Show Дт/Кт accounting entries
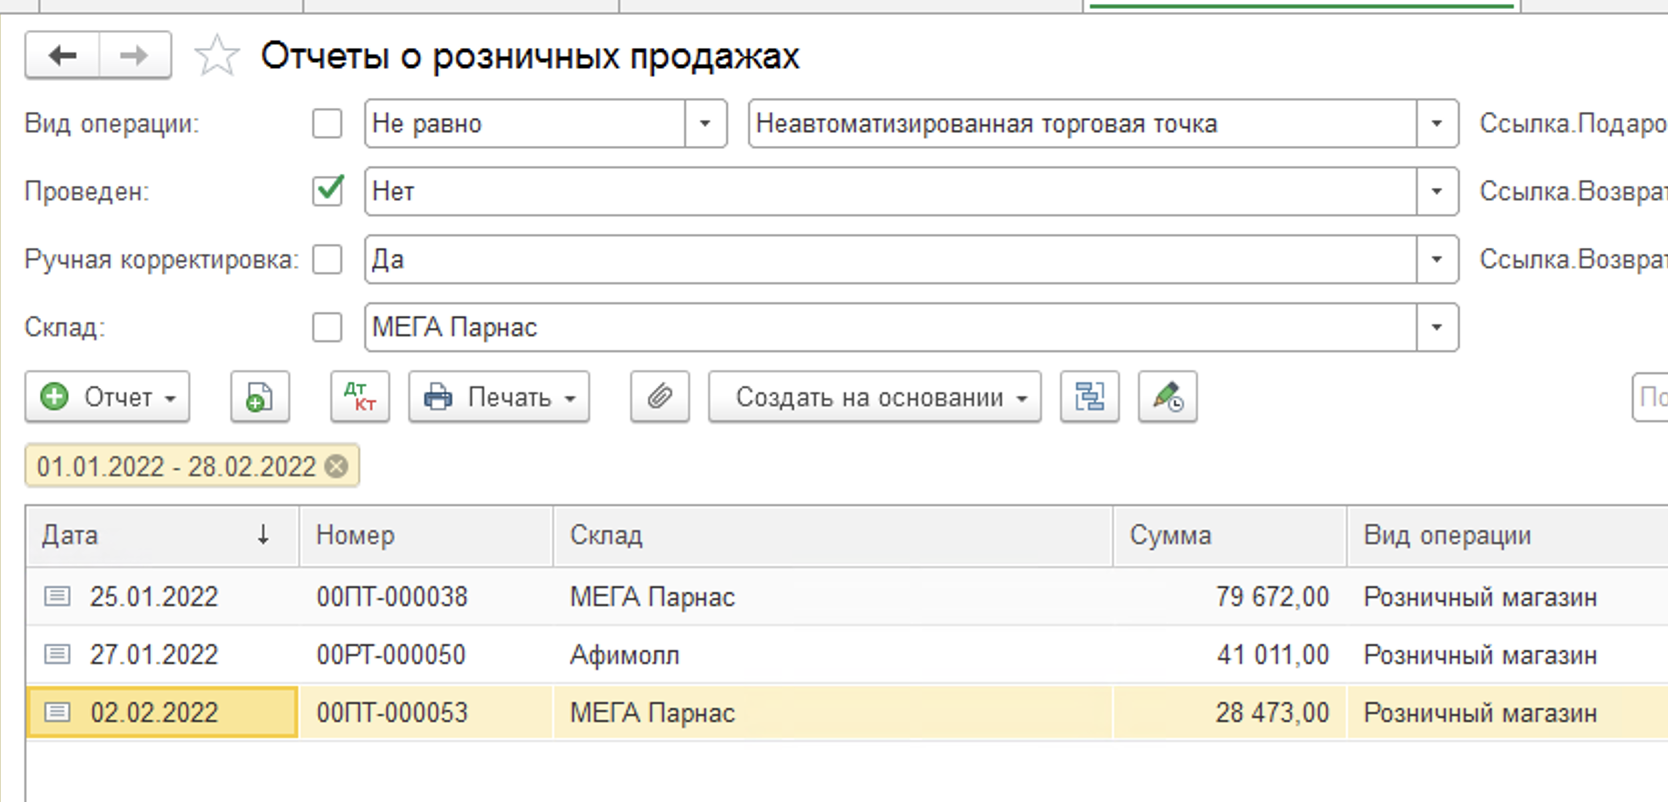1668x802 pixels. point(359,397)
